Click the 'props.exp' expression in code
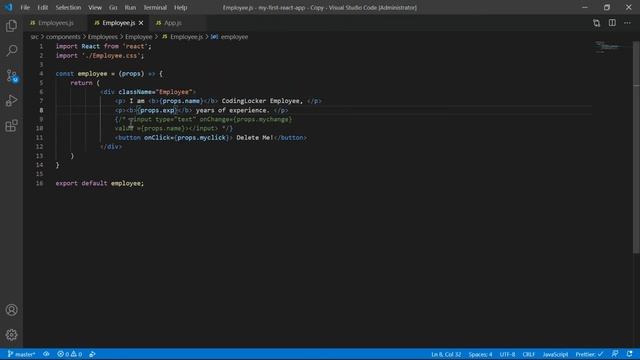The image size is (640, 360). coord(157,110)
